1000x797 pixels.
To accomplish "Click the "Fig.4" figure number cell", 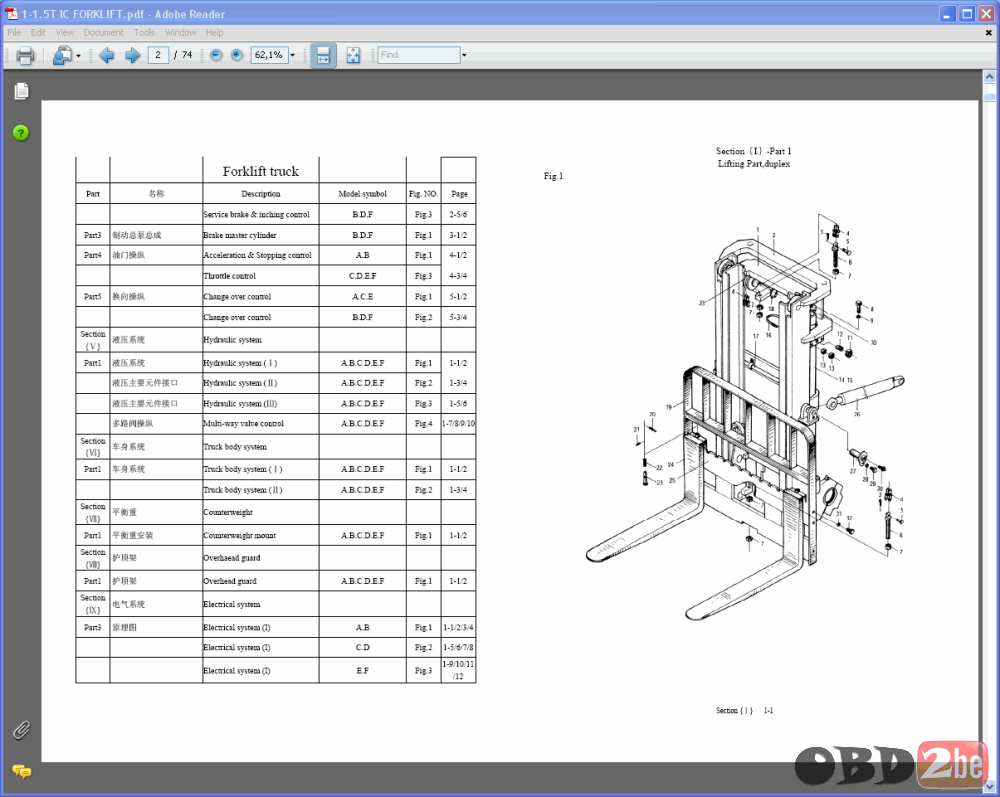I will click(x=423, y=423).
